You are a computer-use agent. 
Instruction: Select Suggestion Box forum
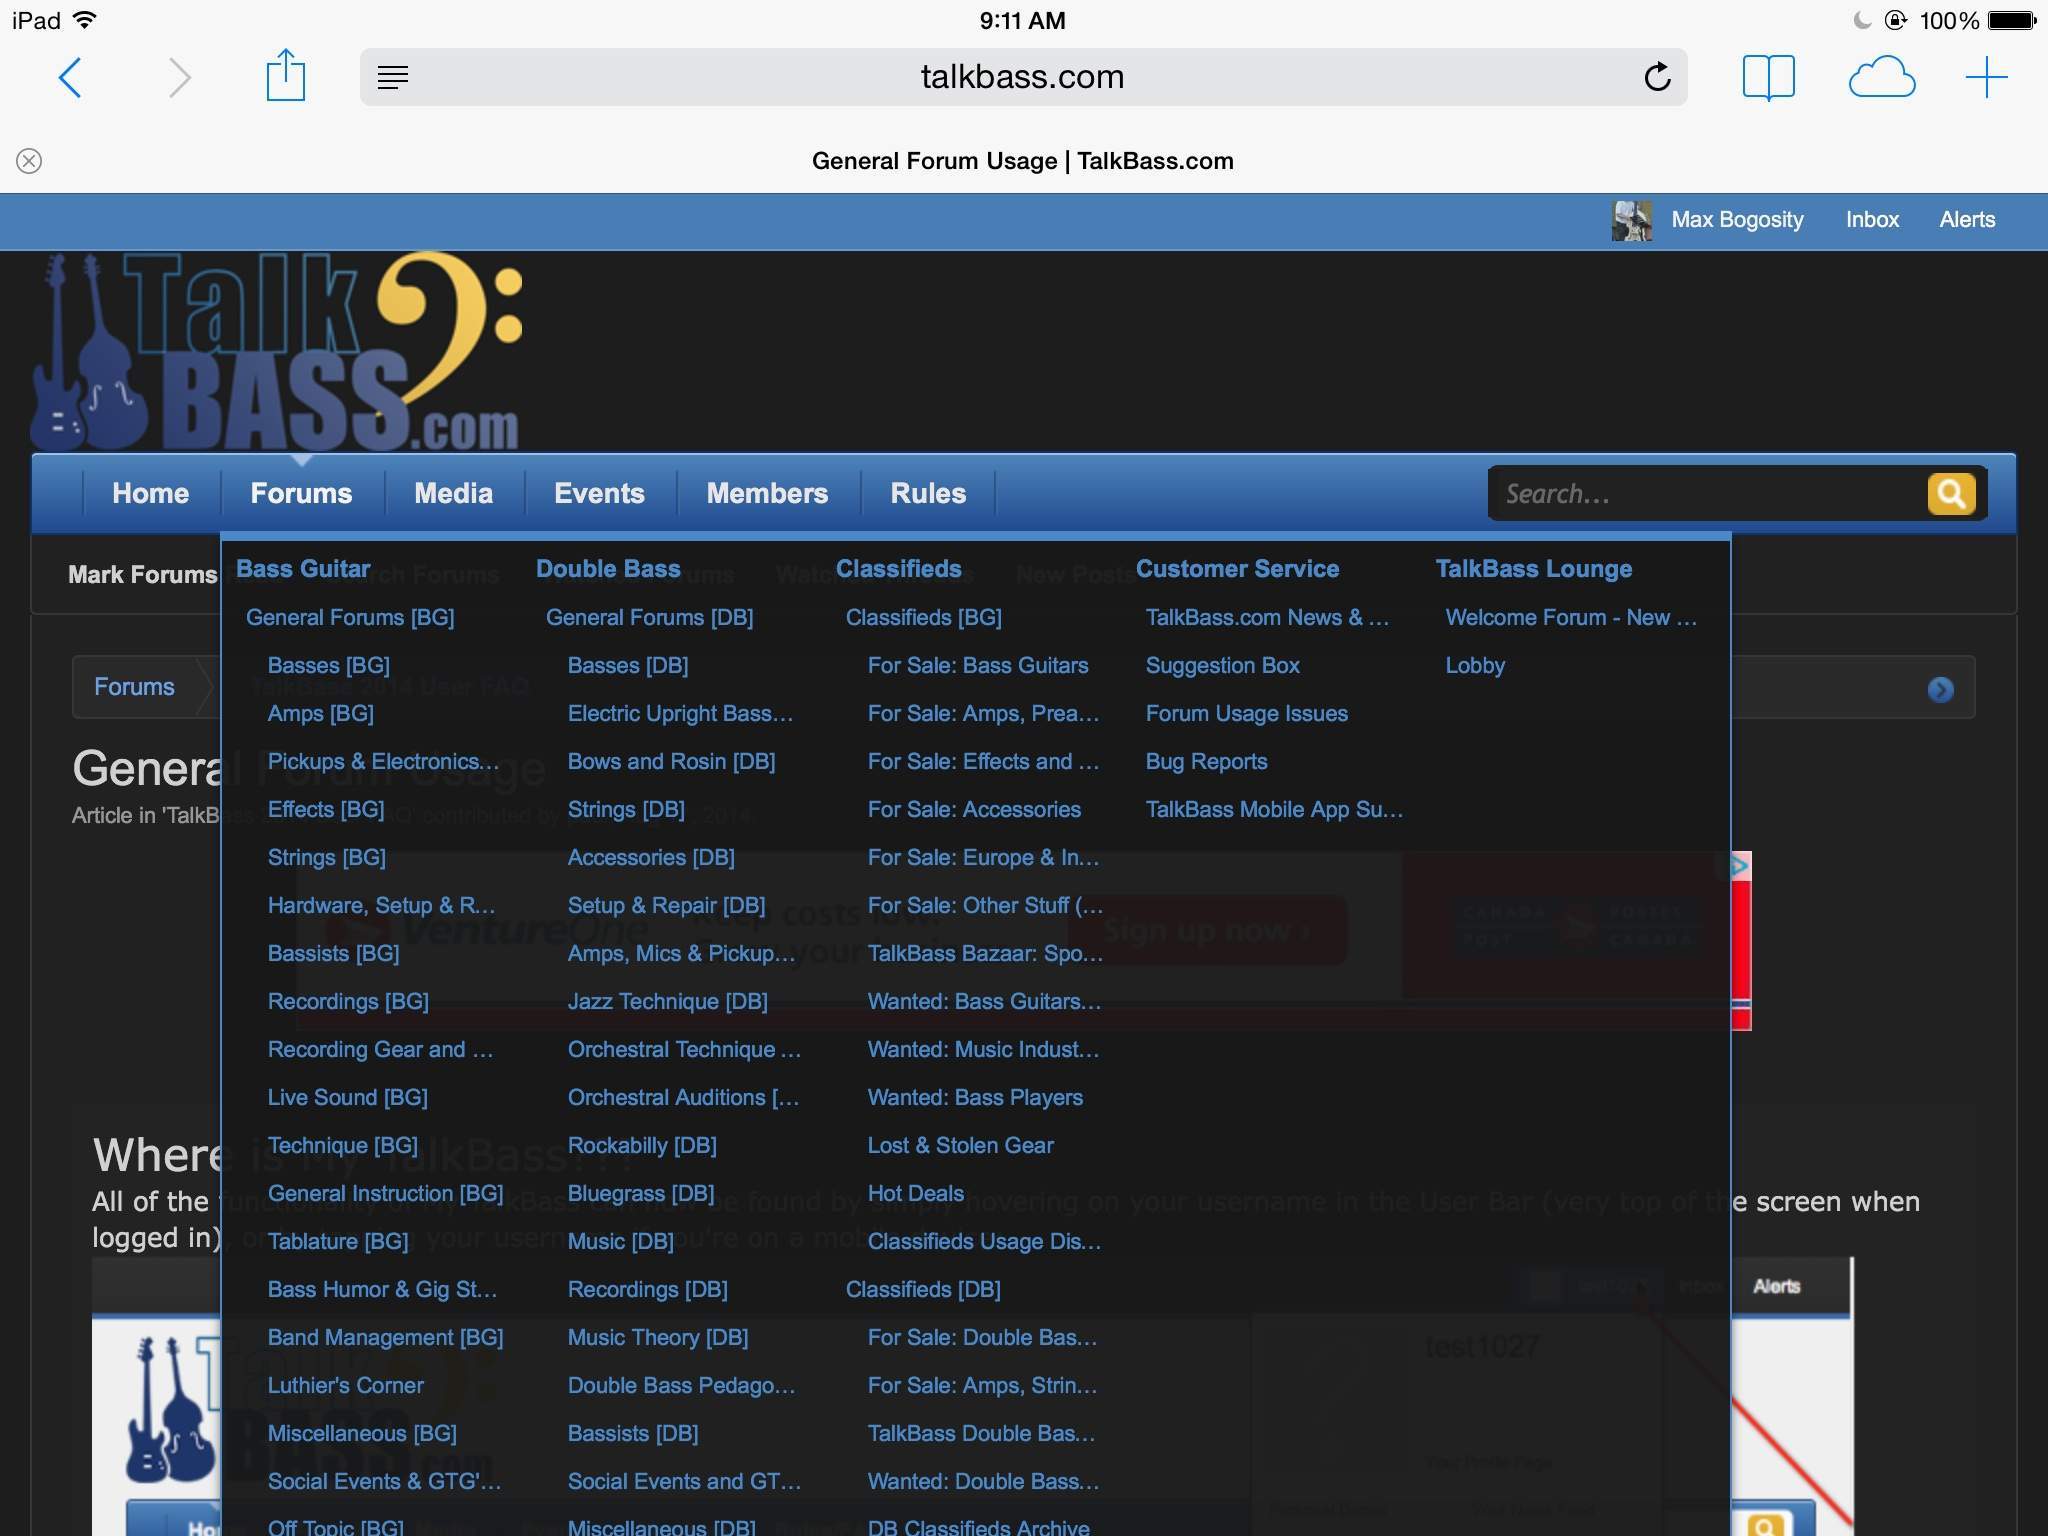(1223, 666)
